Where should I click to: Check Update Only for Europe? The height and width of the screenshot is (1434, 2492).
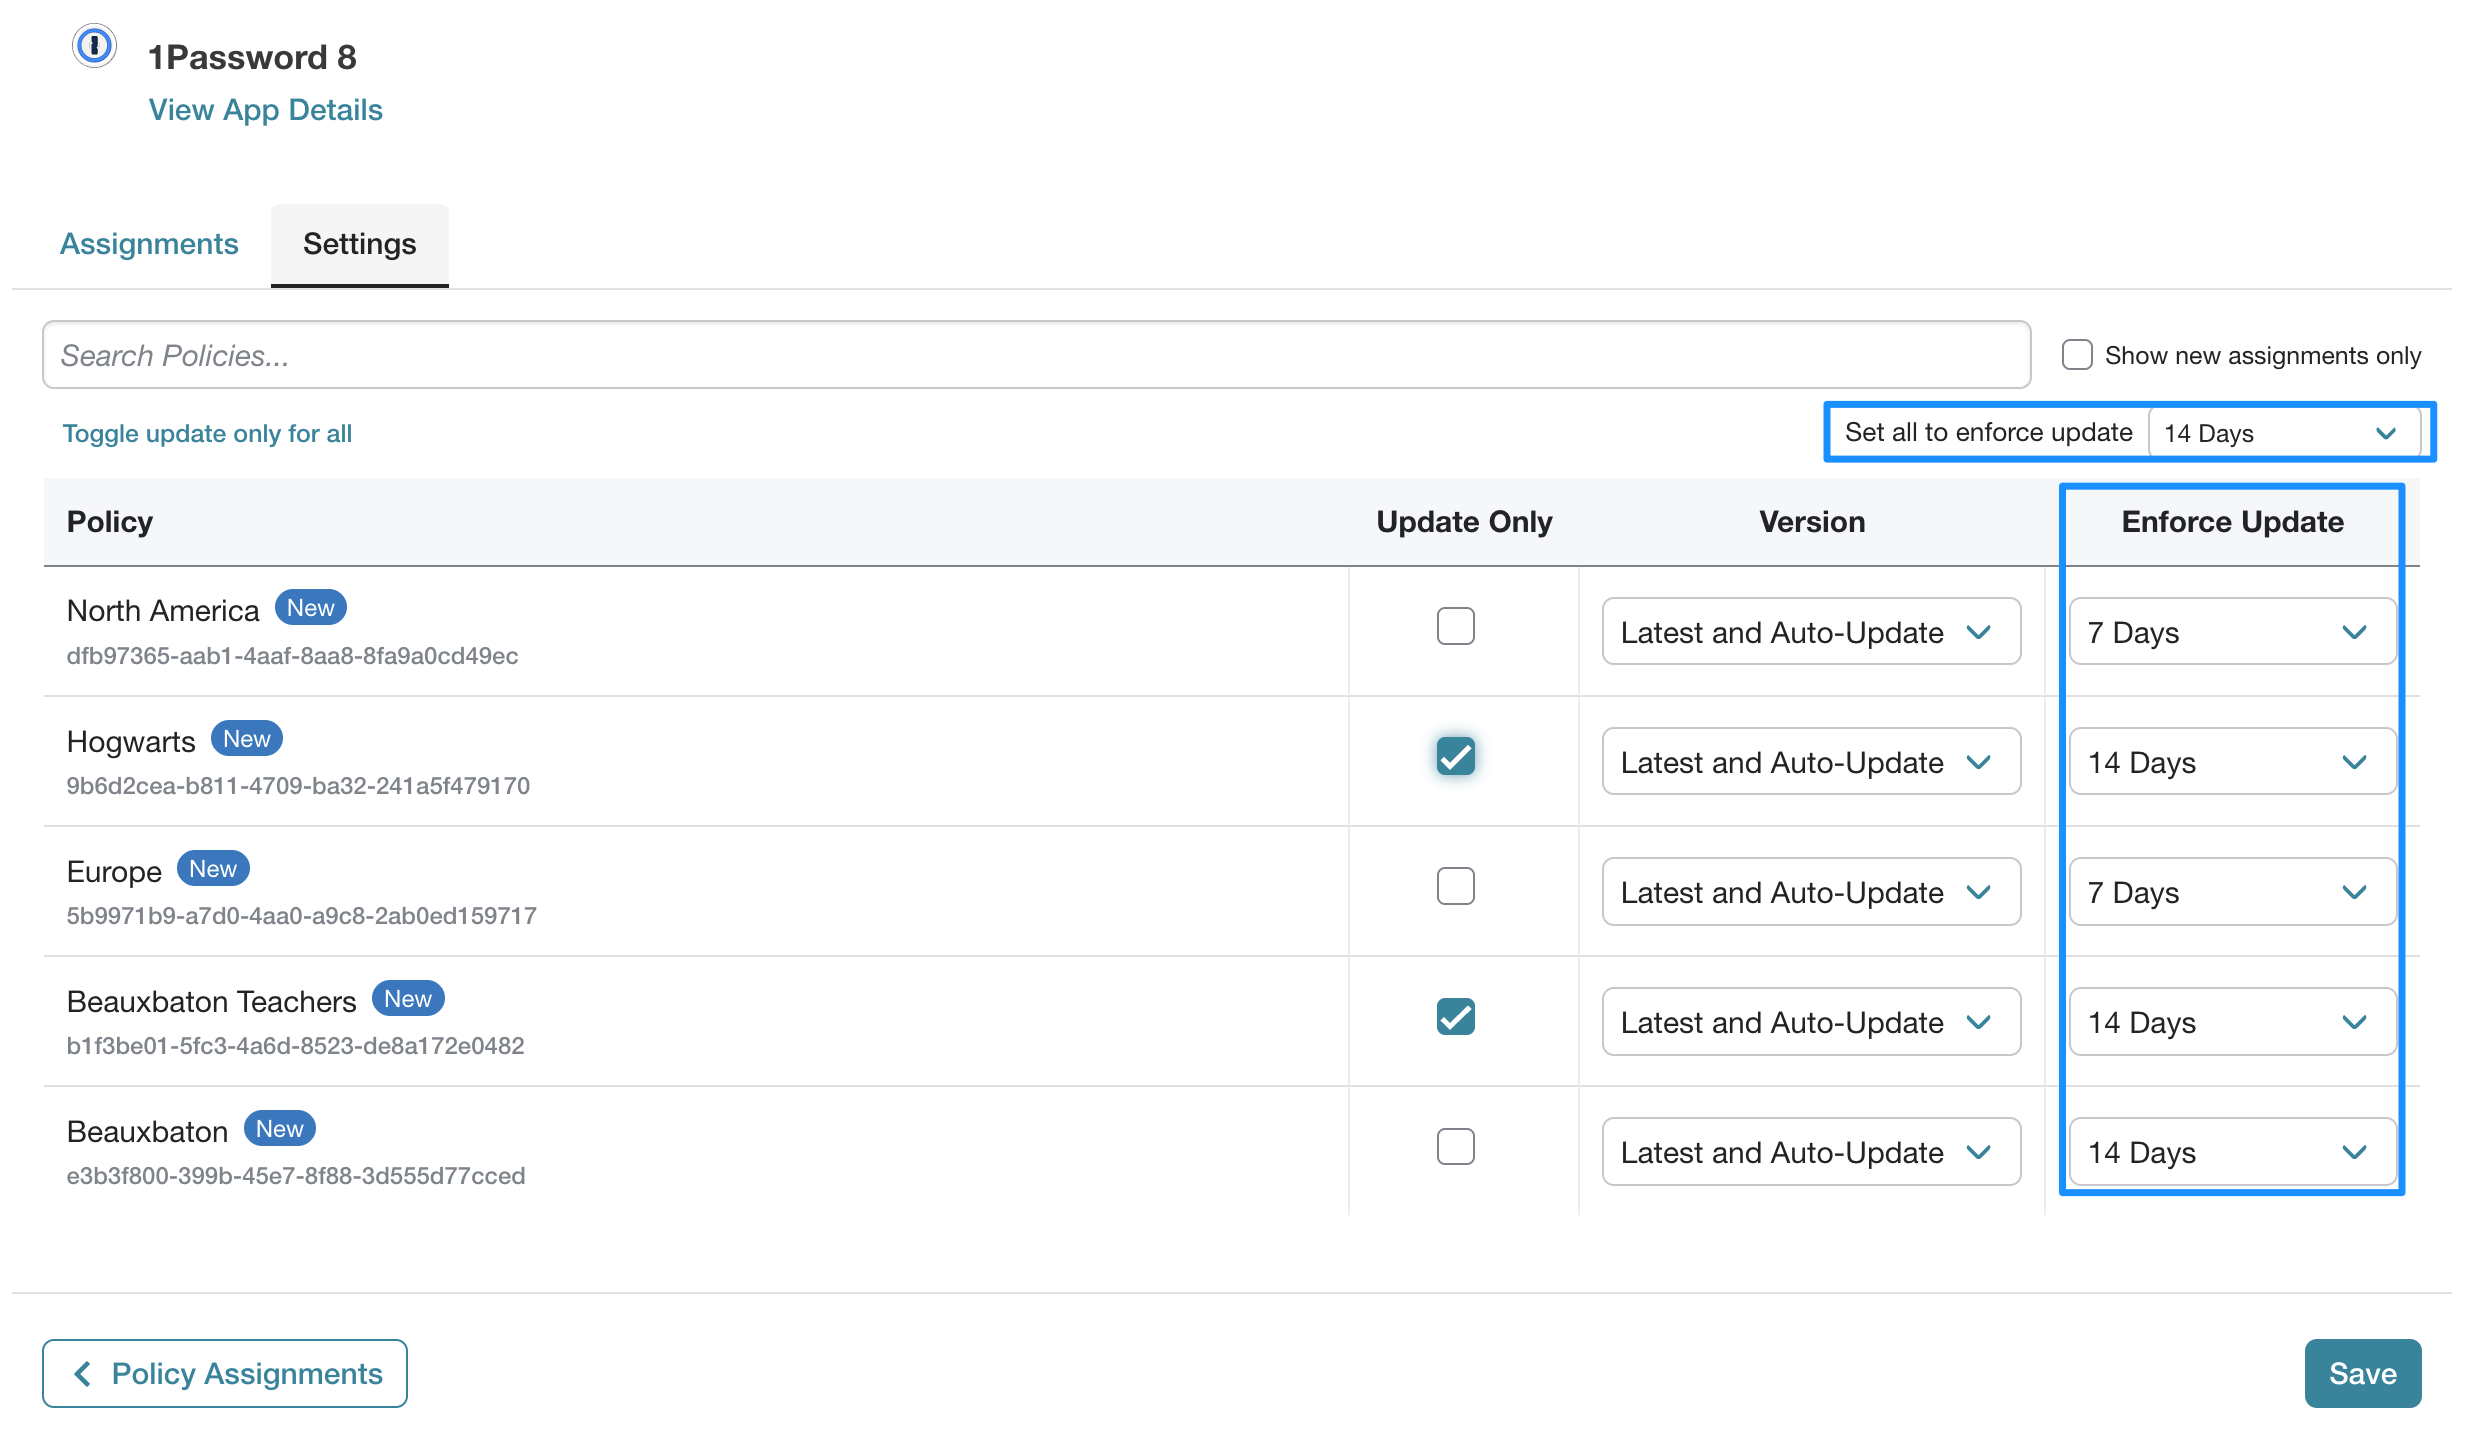point(1455,887)
